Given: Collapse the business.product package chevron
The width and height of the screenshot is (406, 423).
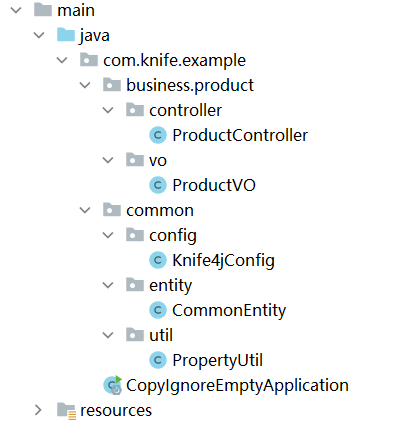Looking at the screenshot, I should coord(85,85).
